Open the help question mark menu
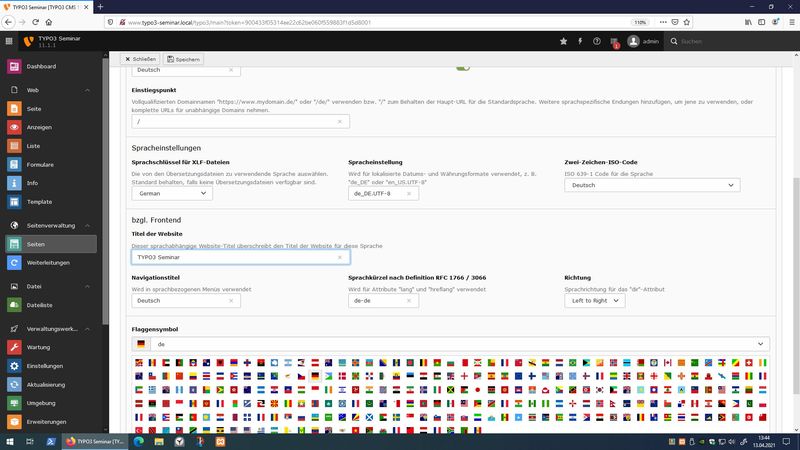This screenshot has height=450, width=800. [x=596, y=41]
